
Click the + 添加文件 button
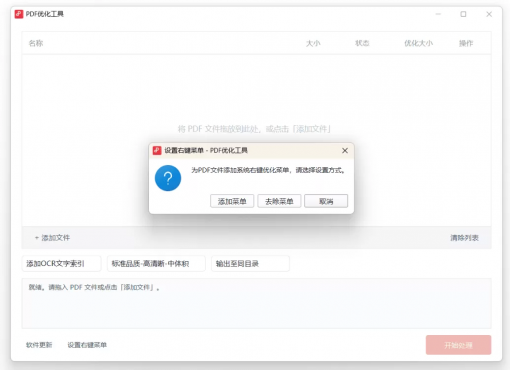click(x=52, y=238)
